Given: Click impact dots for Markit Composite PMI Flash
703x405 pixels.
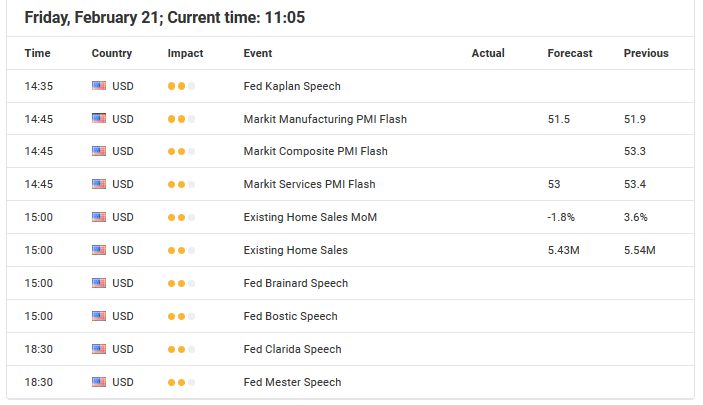Looking at the screenshot, I should click(181, 152).
